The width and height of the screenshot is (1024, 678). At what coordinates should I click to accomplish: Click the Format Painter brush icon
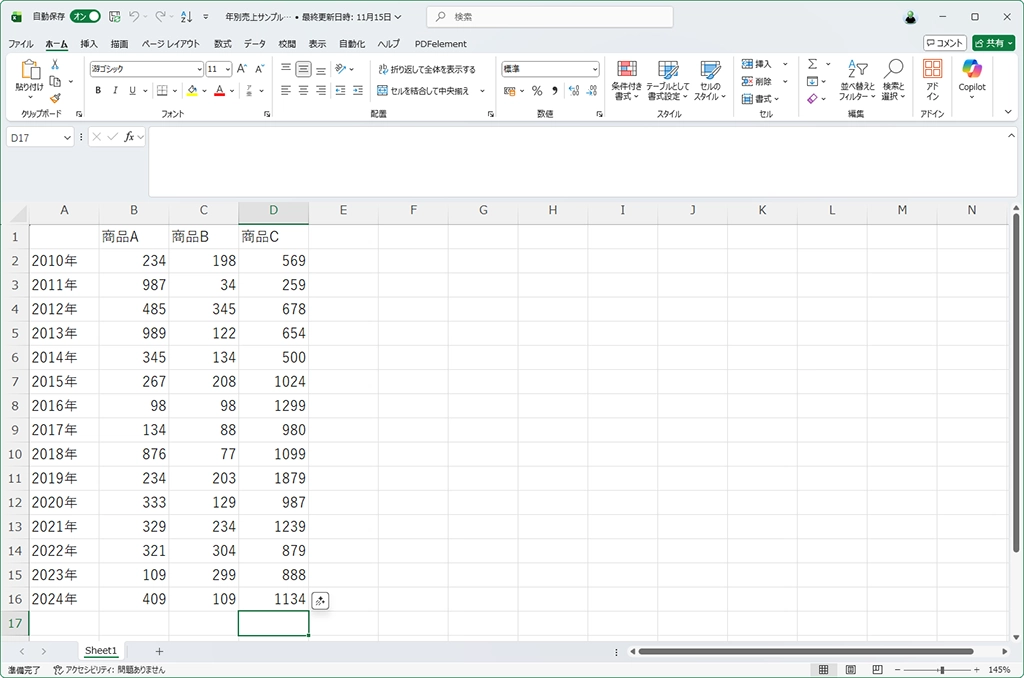(55, 98)
